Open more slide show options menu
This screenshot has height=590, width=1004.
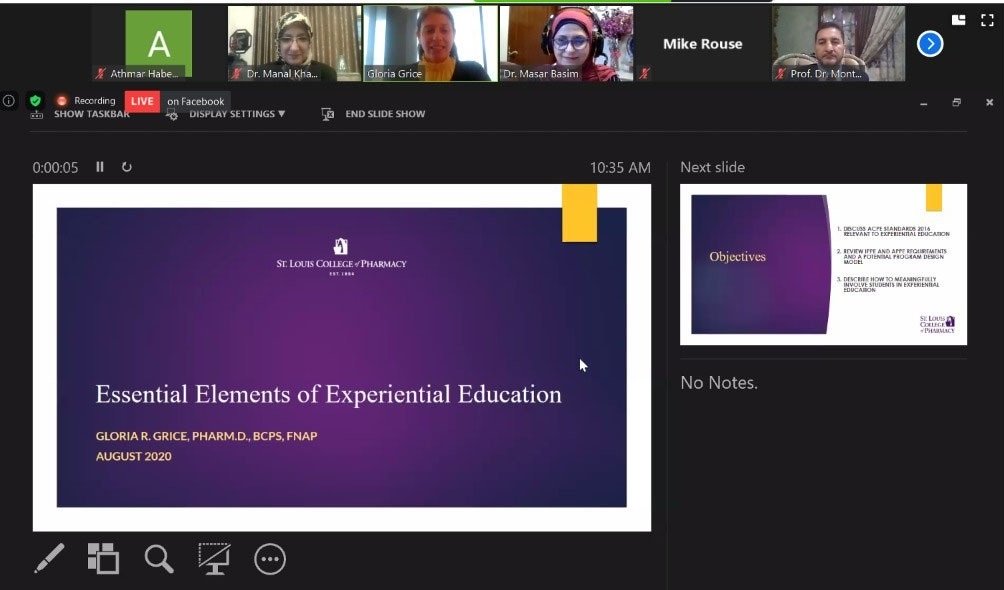point(270,559)
